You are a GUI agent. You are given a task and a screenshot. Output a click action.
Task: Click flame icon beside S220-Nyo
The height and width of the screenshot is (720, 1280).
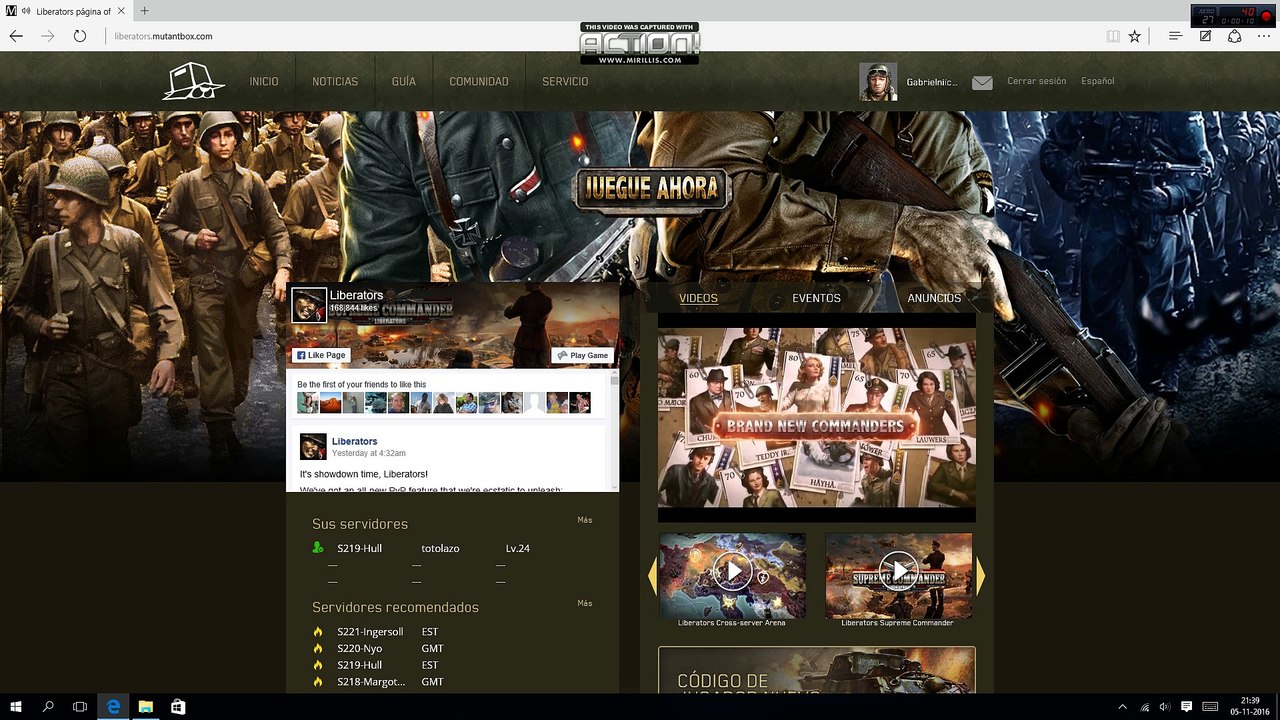point(318,649)
